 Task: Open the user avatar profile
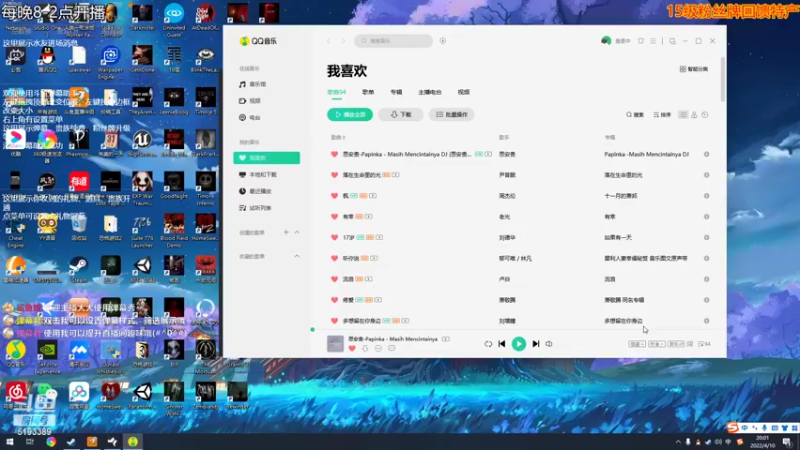pos(606,41)
